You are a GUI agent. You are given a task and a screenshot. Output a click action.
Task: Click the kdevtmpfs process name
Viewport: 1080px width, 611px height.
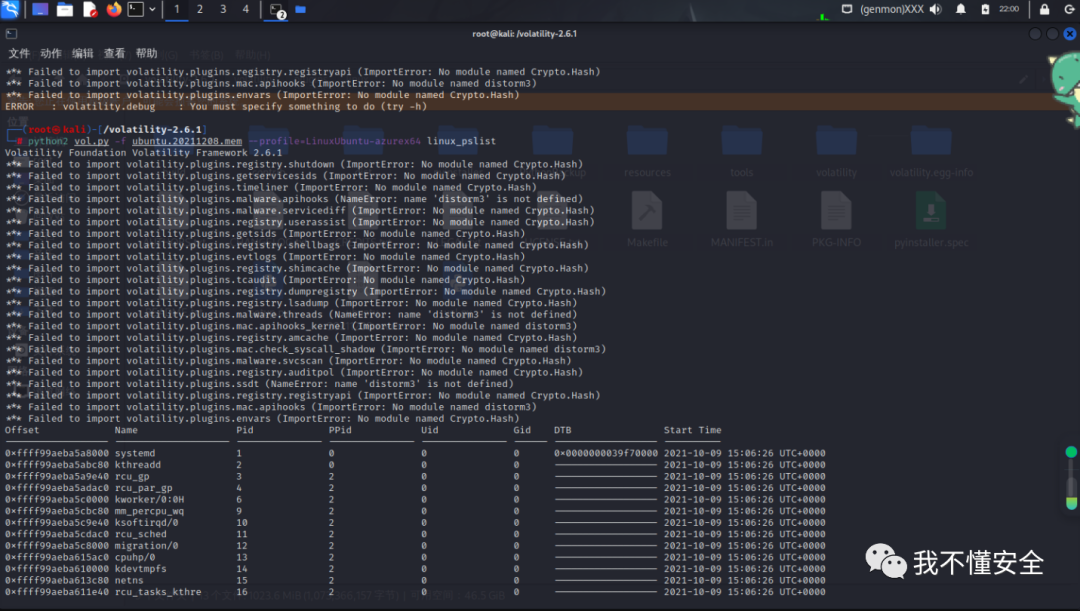coord(141,569)
